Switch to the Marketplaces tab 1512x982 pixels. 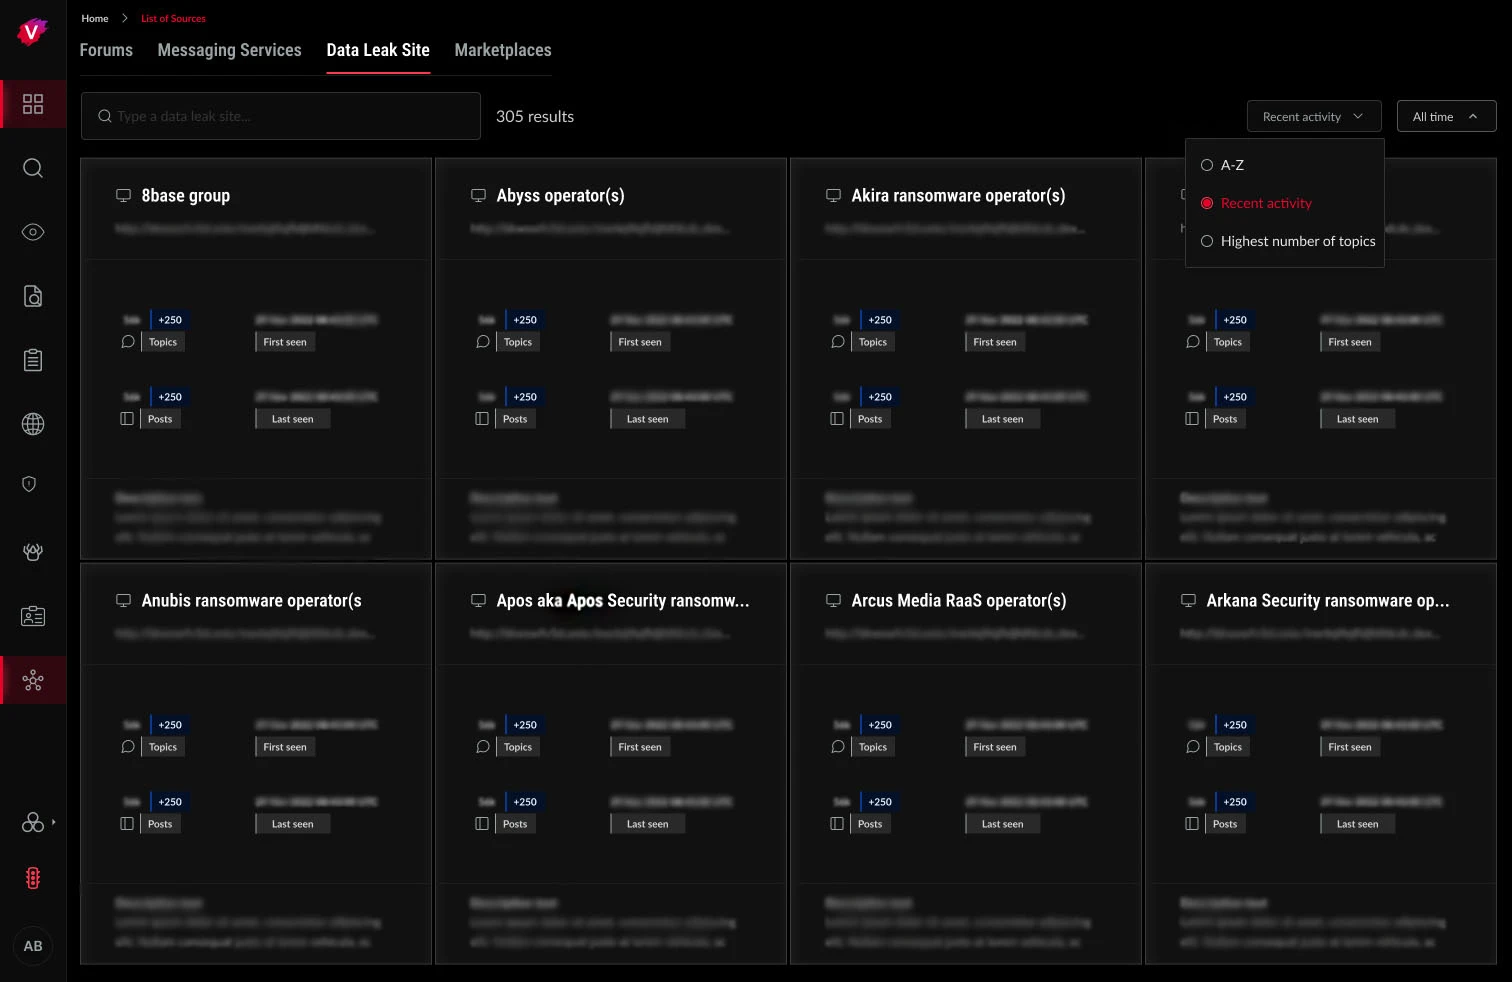click(503, 50)
